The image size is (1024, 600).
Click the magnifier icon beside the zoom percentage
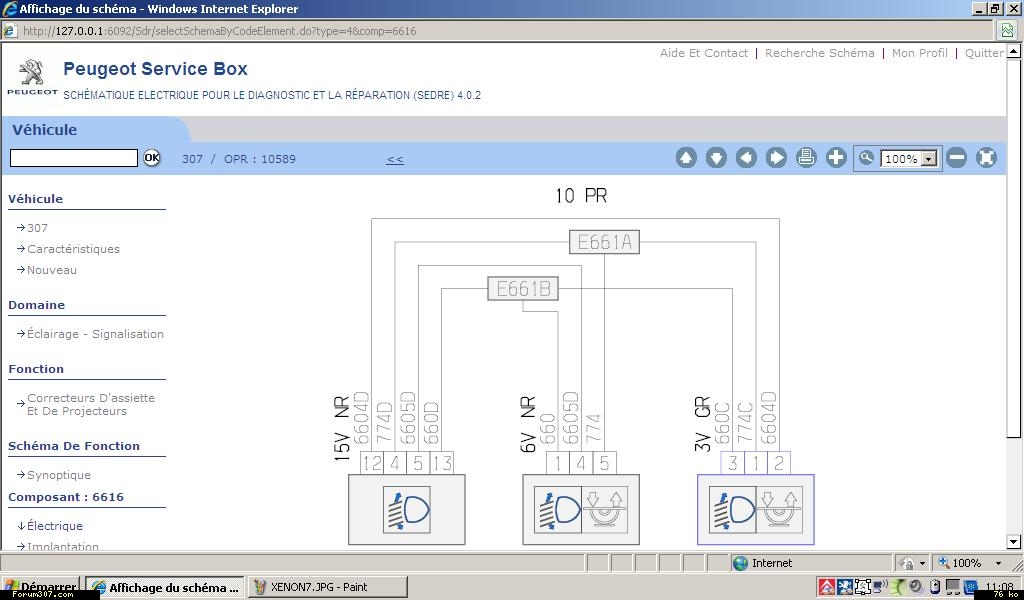pyautogui.click(x=866, y=157)
